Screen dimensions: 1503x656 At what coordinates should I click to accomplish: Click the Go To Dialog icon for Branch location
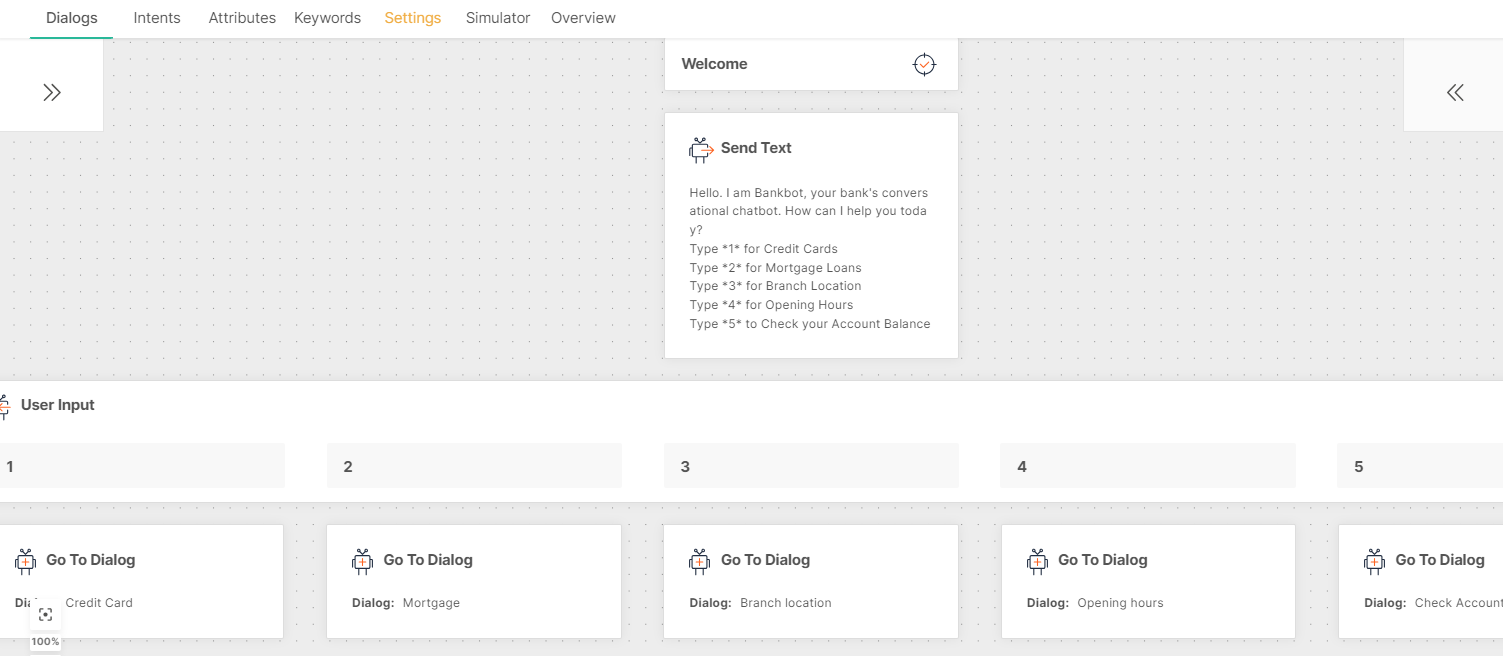pos(700,561)
